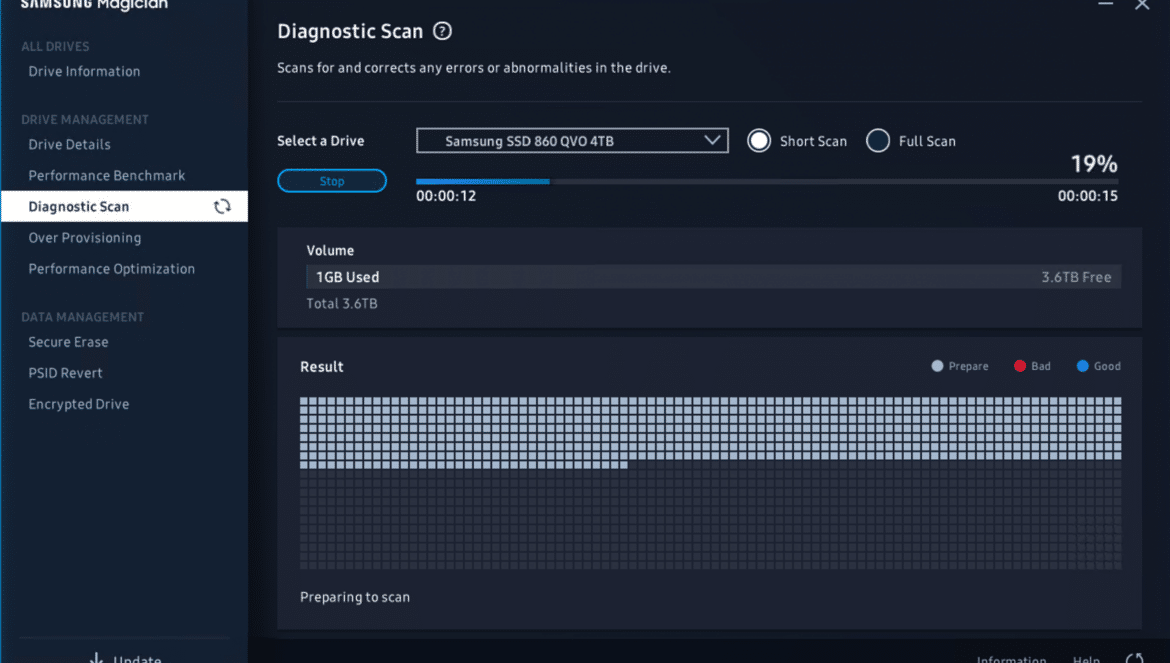Viewport: 1170px width, 663px height.
Task: Select the Full Scan option
Action: point(878,141)
